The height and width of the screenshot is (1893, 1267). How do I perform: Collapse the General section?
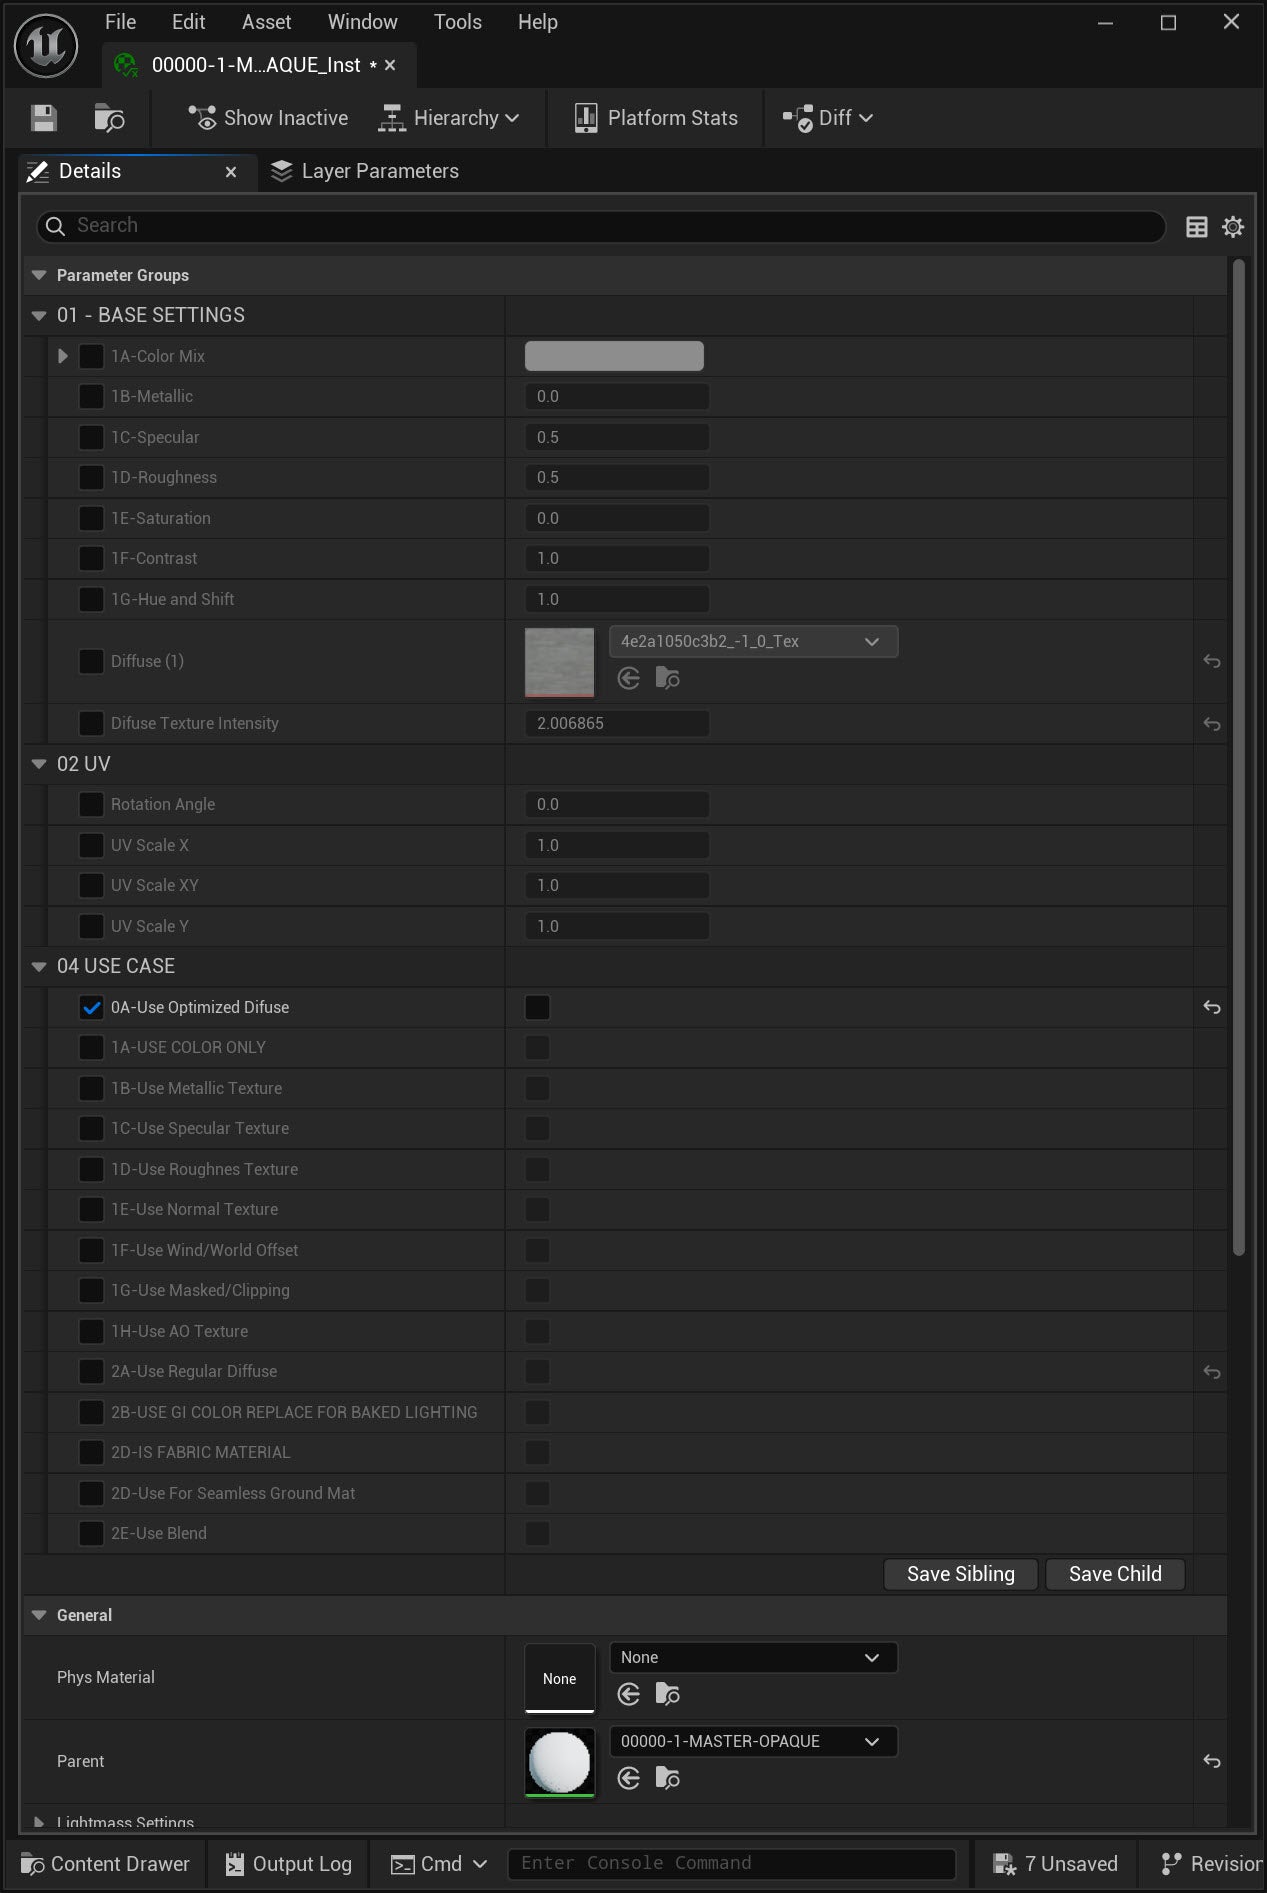(39, 1615)
